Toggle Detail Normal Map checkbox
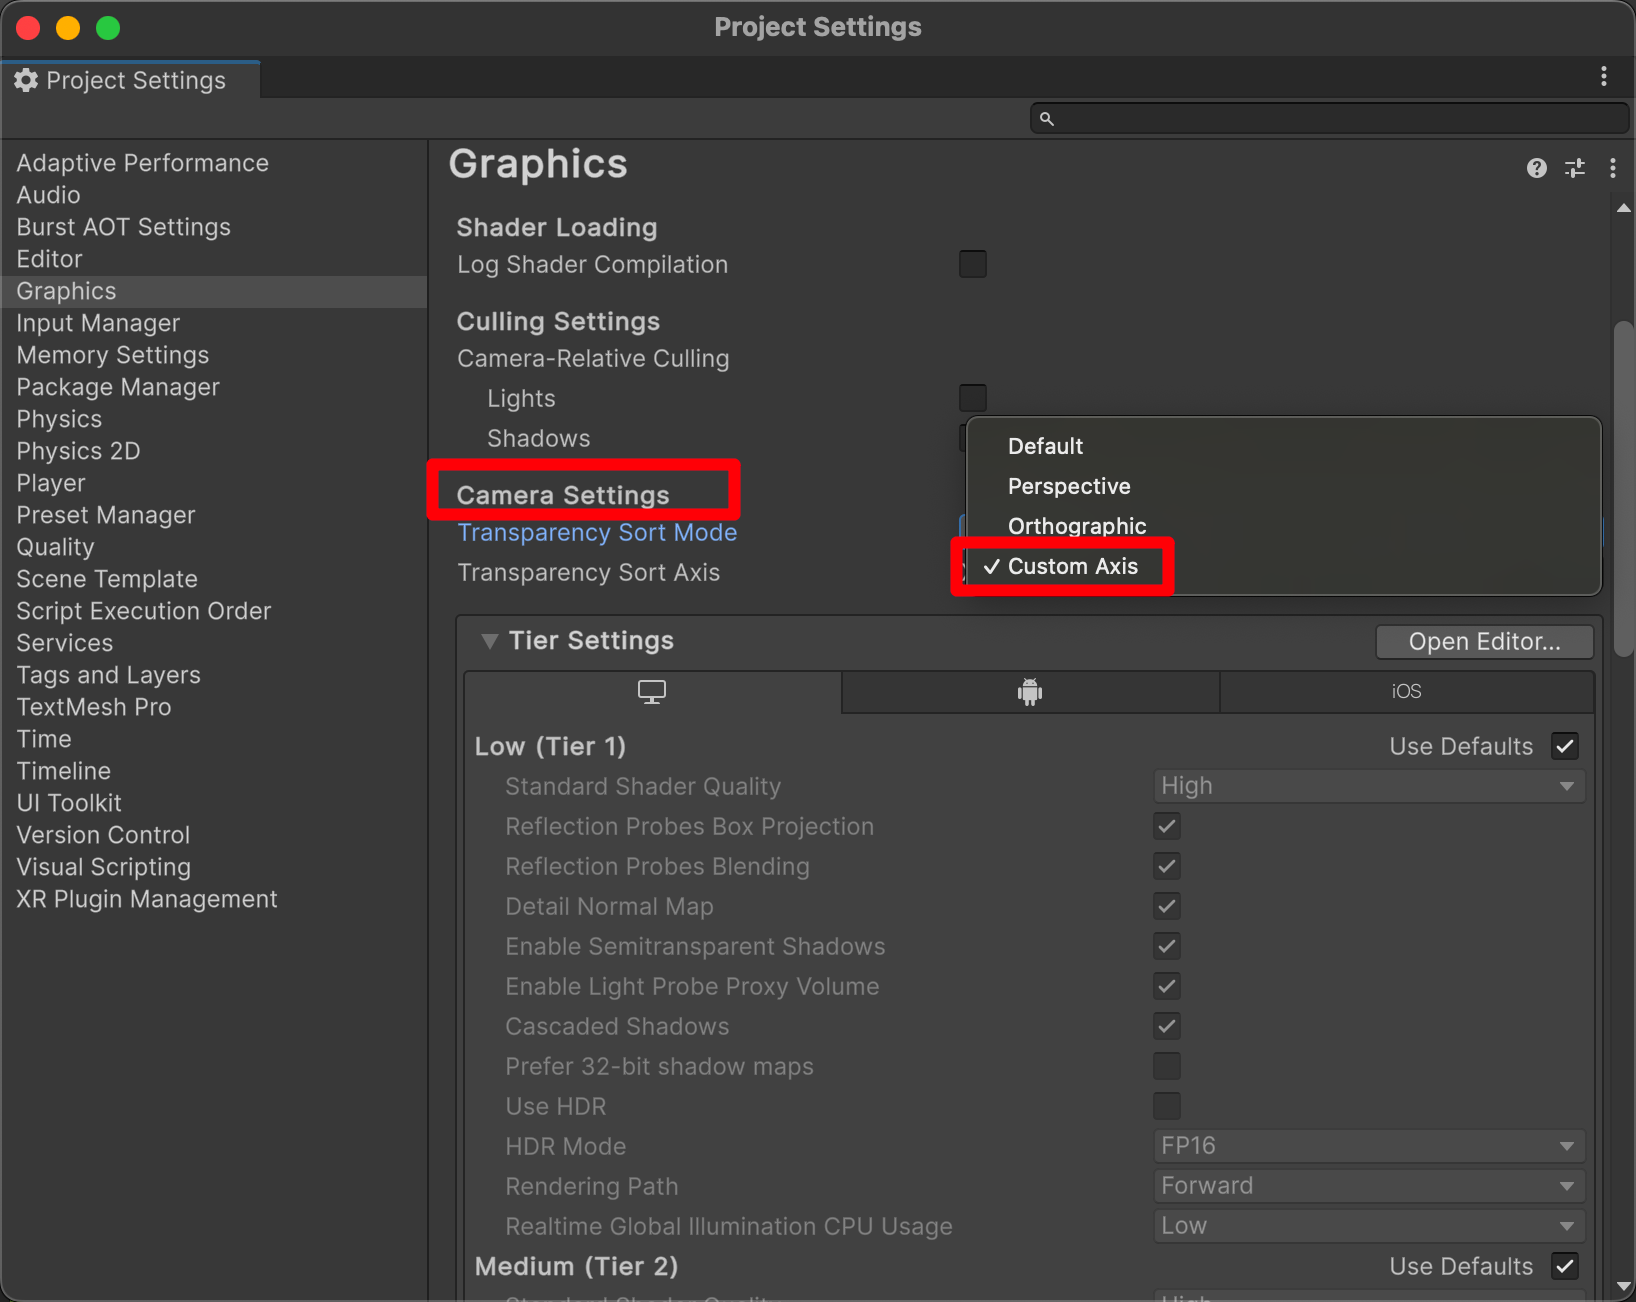This screenshot has height=1302, width=1636. [x=1167, y=906]
